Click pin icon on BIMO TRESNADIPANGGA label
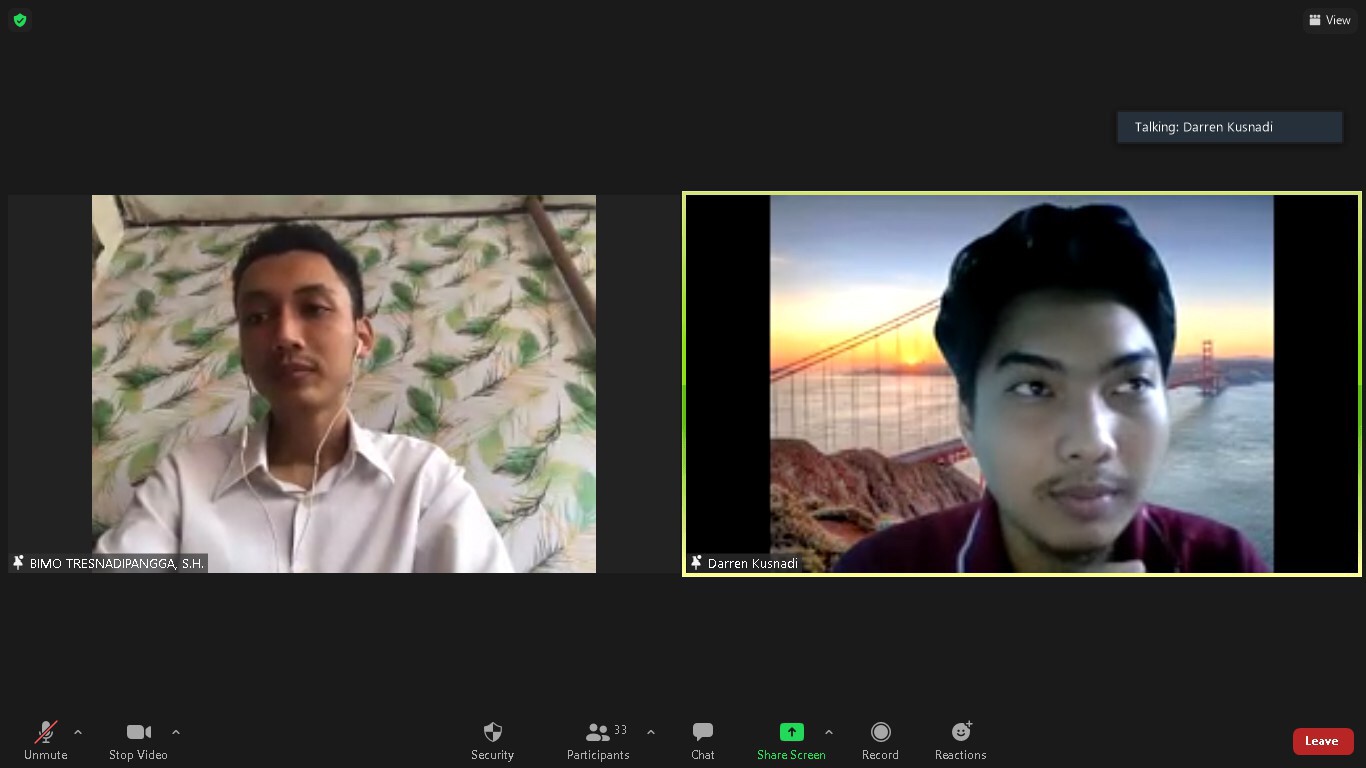The width and height of the screenshot is (1366, 768). (x=18, y=563)
